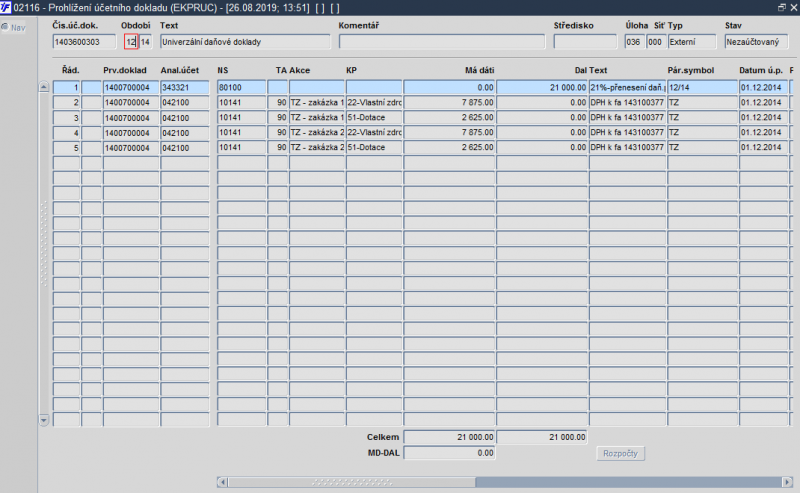Select Anal.účet cell 343321
Image resolution: width=800 pixels, height=493 pixels.
[185, 87]
